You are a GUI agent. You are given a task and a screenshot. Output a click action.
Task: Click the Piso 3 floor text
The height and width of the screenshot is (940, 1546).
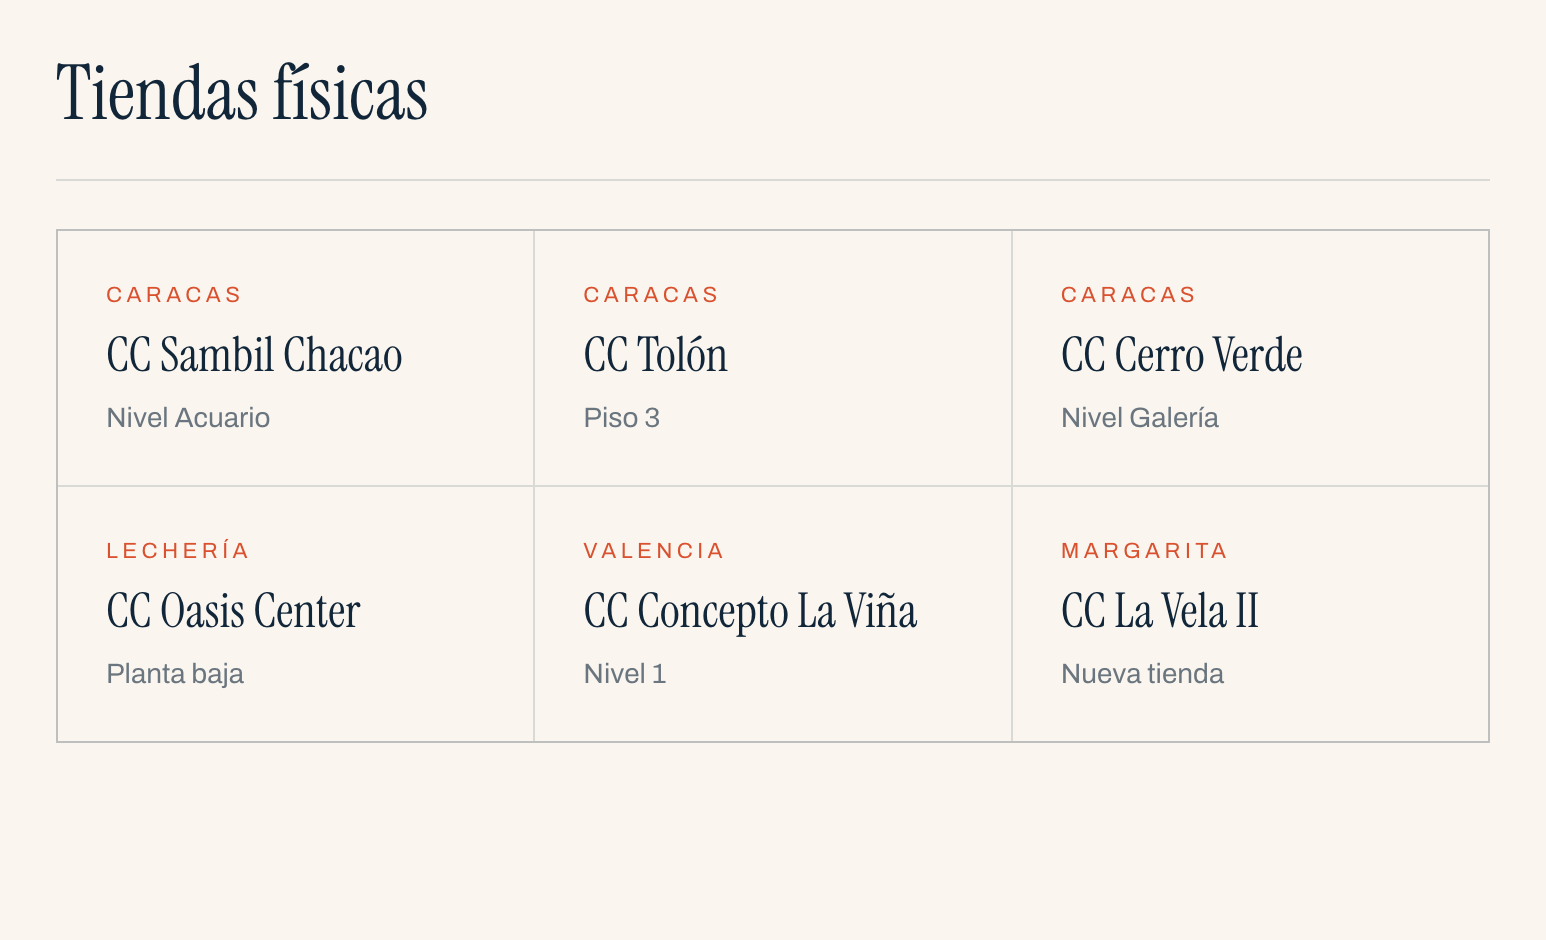[622, 418]
